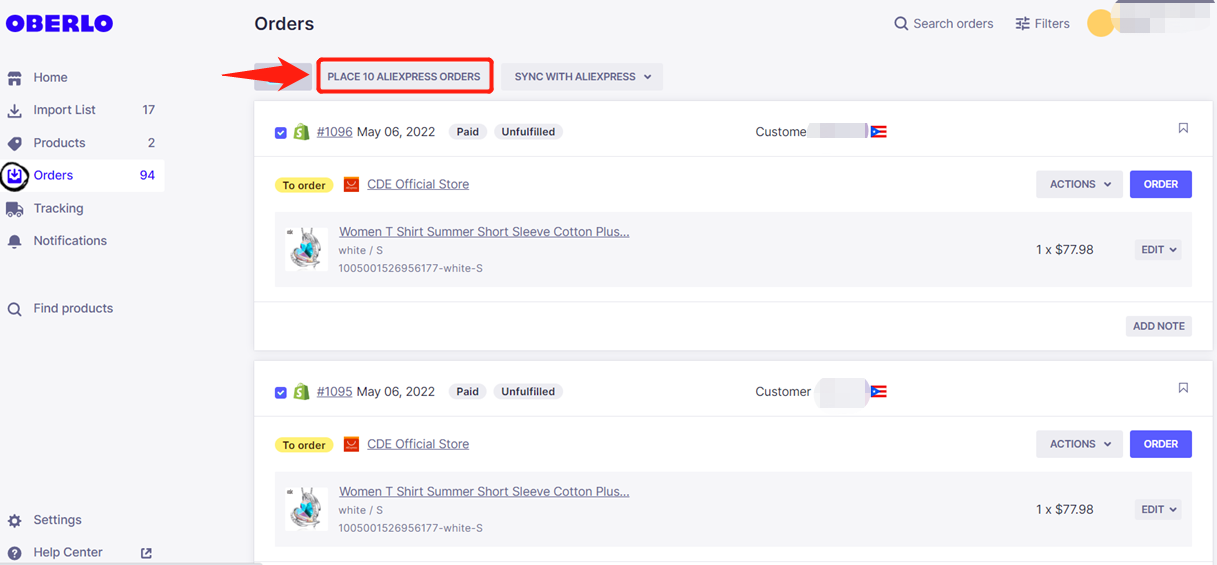Image resolution: width=1217 pixels, height=565 pixels.
Task: Click Add Note on order #1096
Action: point(1158,326)
